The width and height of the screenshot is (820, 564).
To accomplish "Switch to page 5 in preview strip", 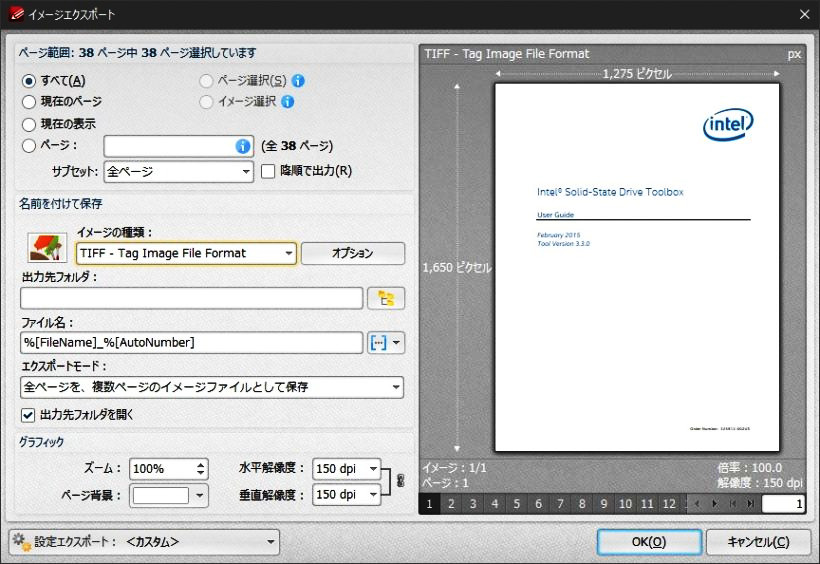I will pyautogui.click(x=517, y=504).
